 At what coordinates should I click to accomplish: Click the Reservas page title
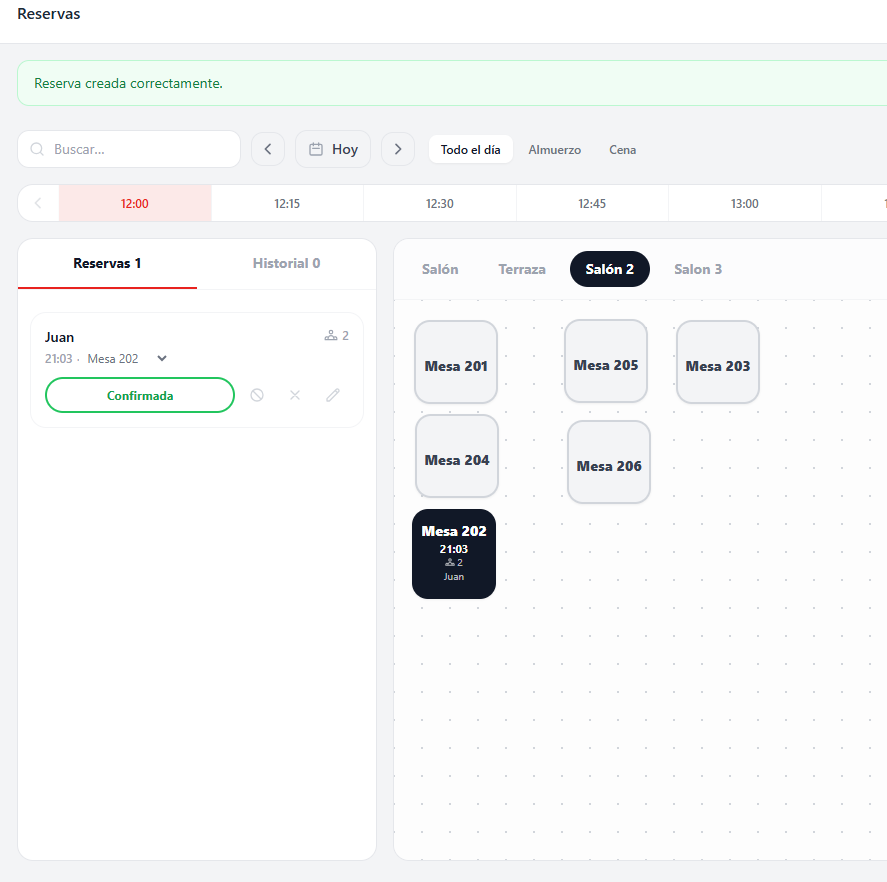coord(49,14)
